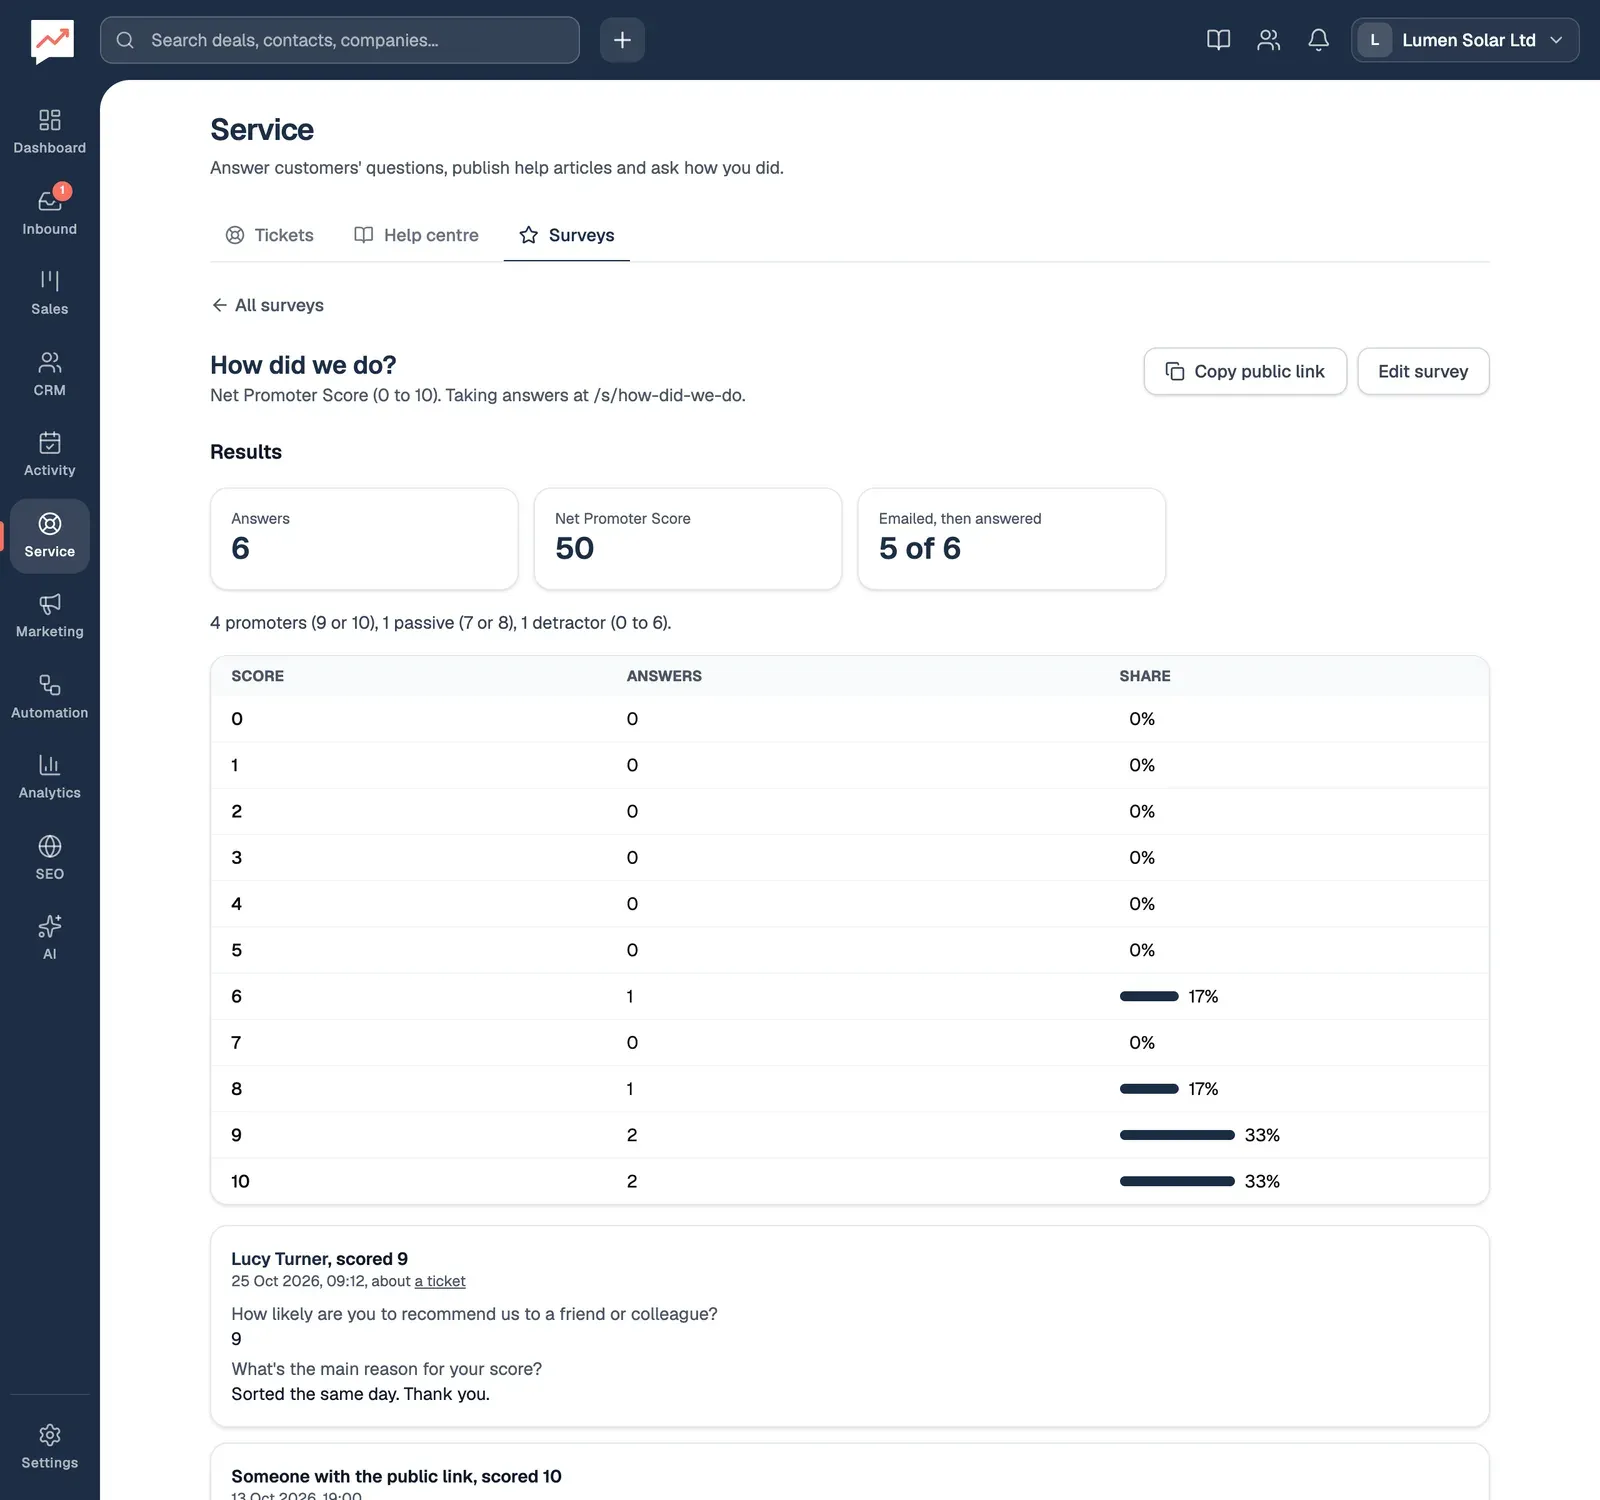Click 'Someone with the public link, scored 10'
The width and height of the screenshot is (1600, 1500).
pos(396,1476)
